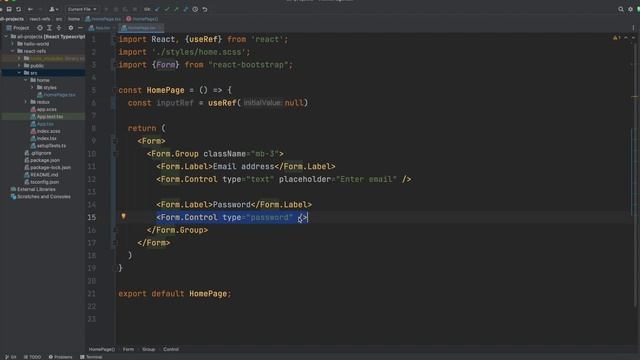The height and width of the screenshot is (360, 640).
Task: Click the fold toggle beside line 9
Action: coord(115,141)
